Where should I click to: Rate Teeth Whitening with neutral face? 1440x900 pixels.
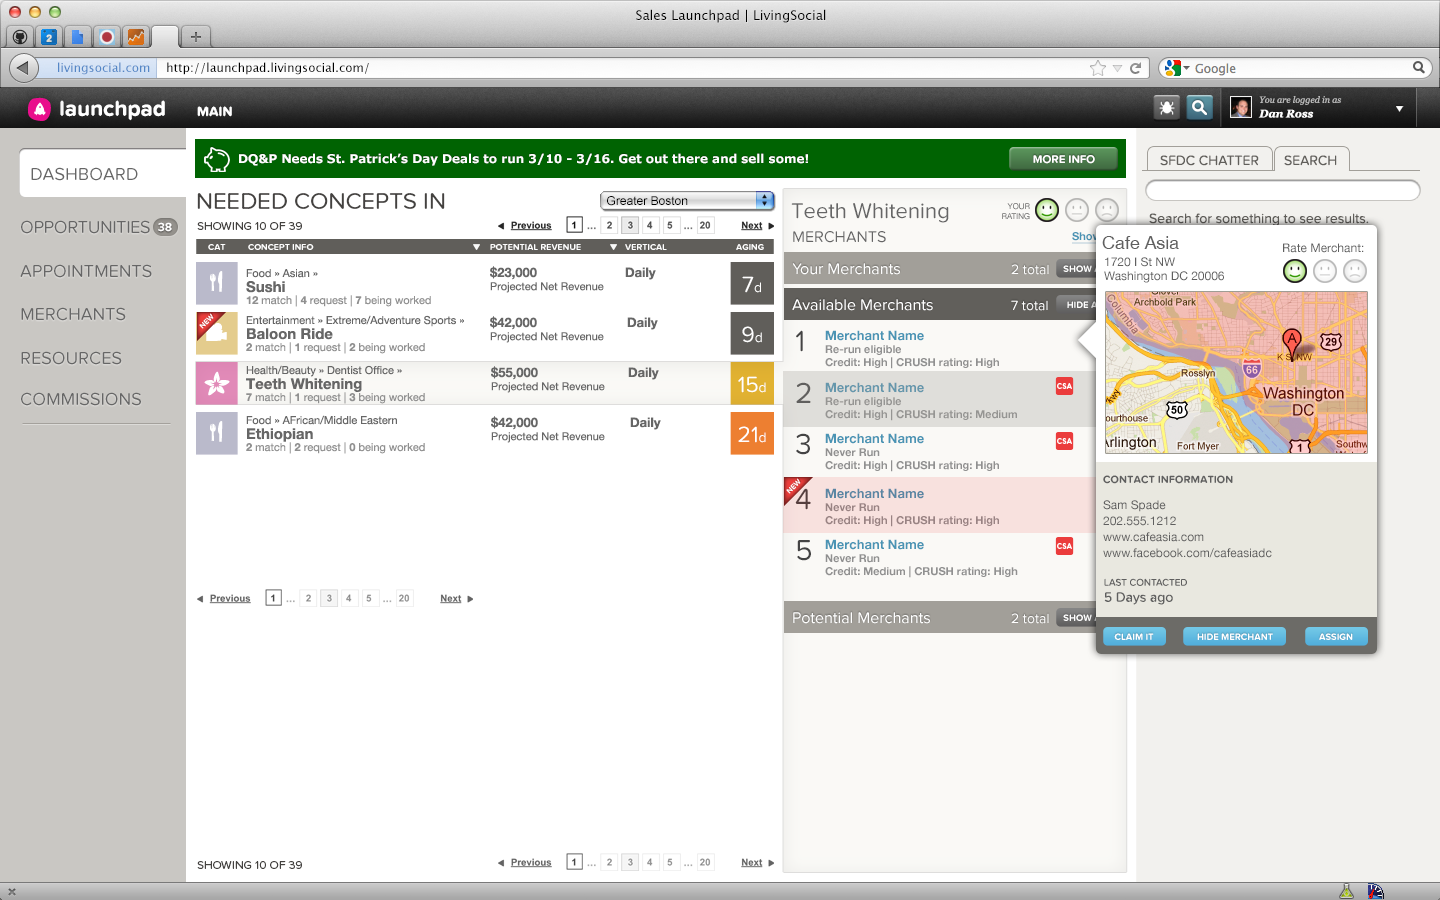(x=1077, y=209)
